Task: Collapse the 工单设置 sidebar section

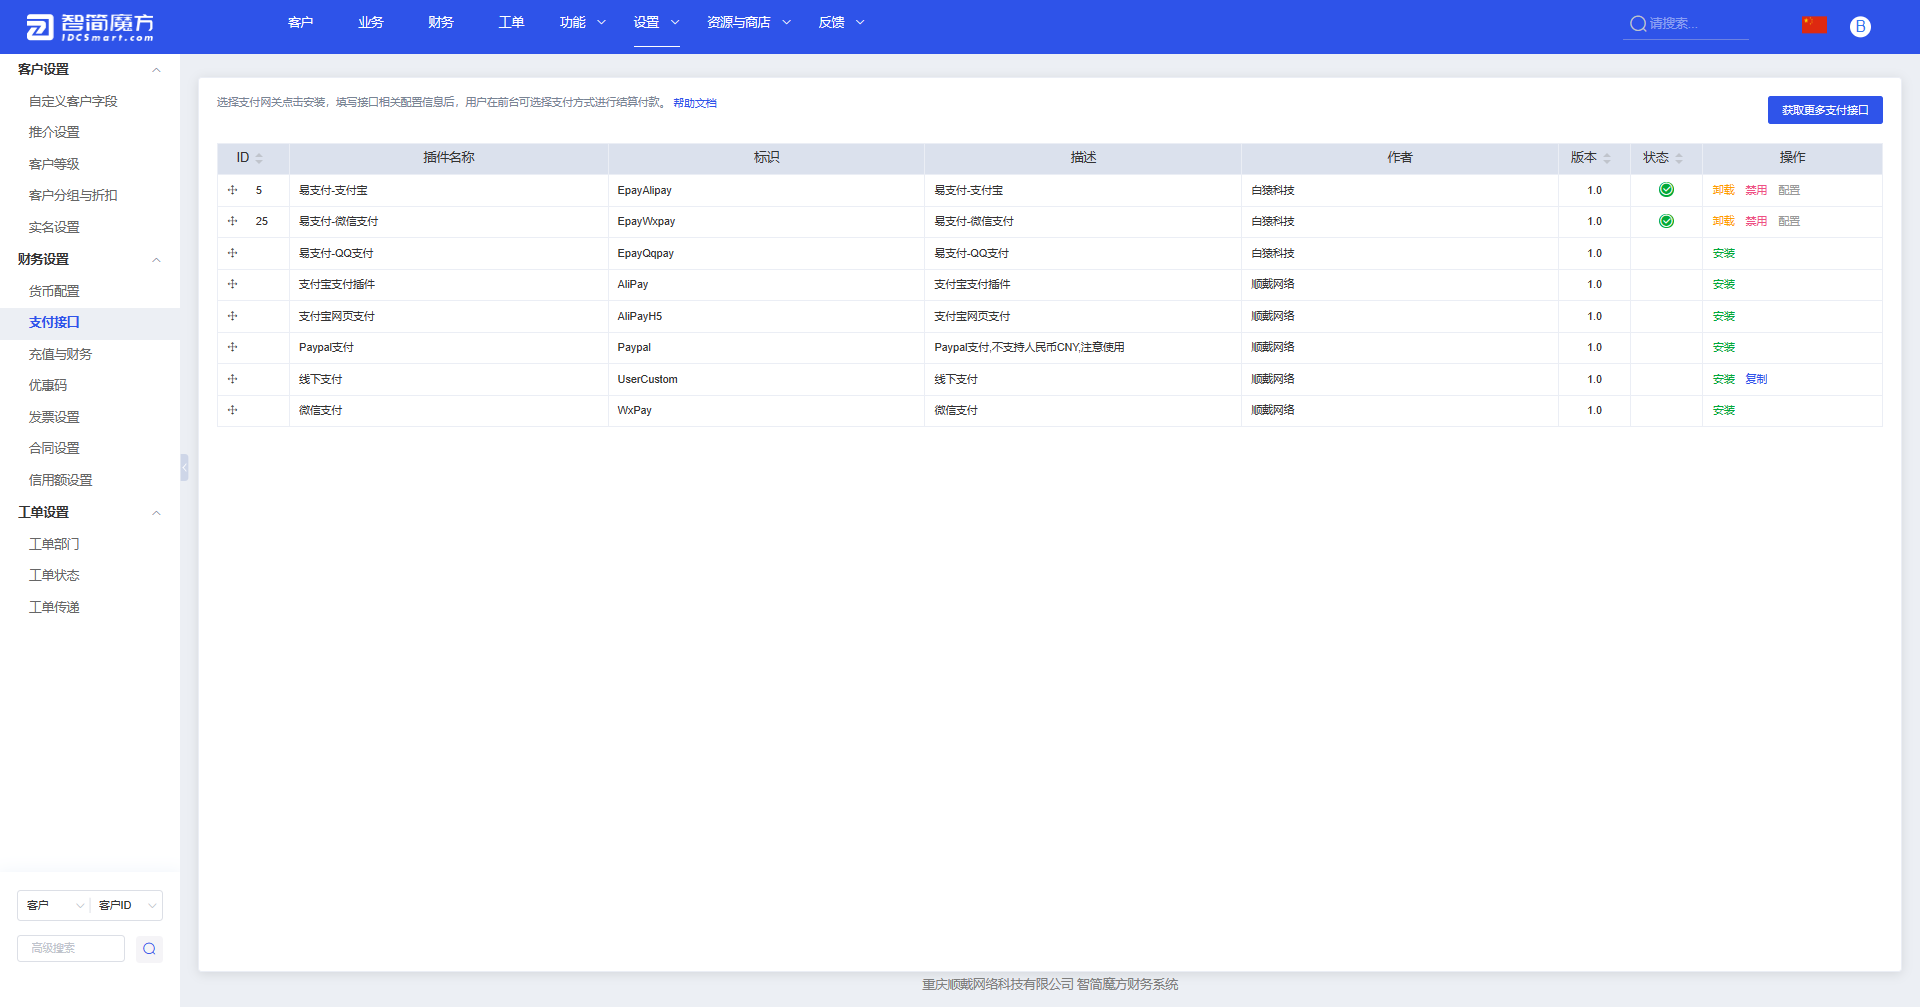Action: click(x=156, y=513)
